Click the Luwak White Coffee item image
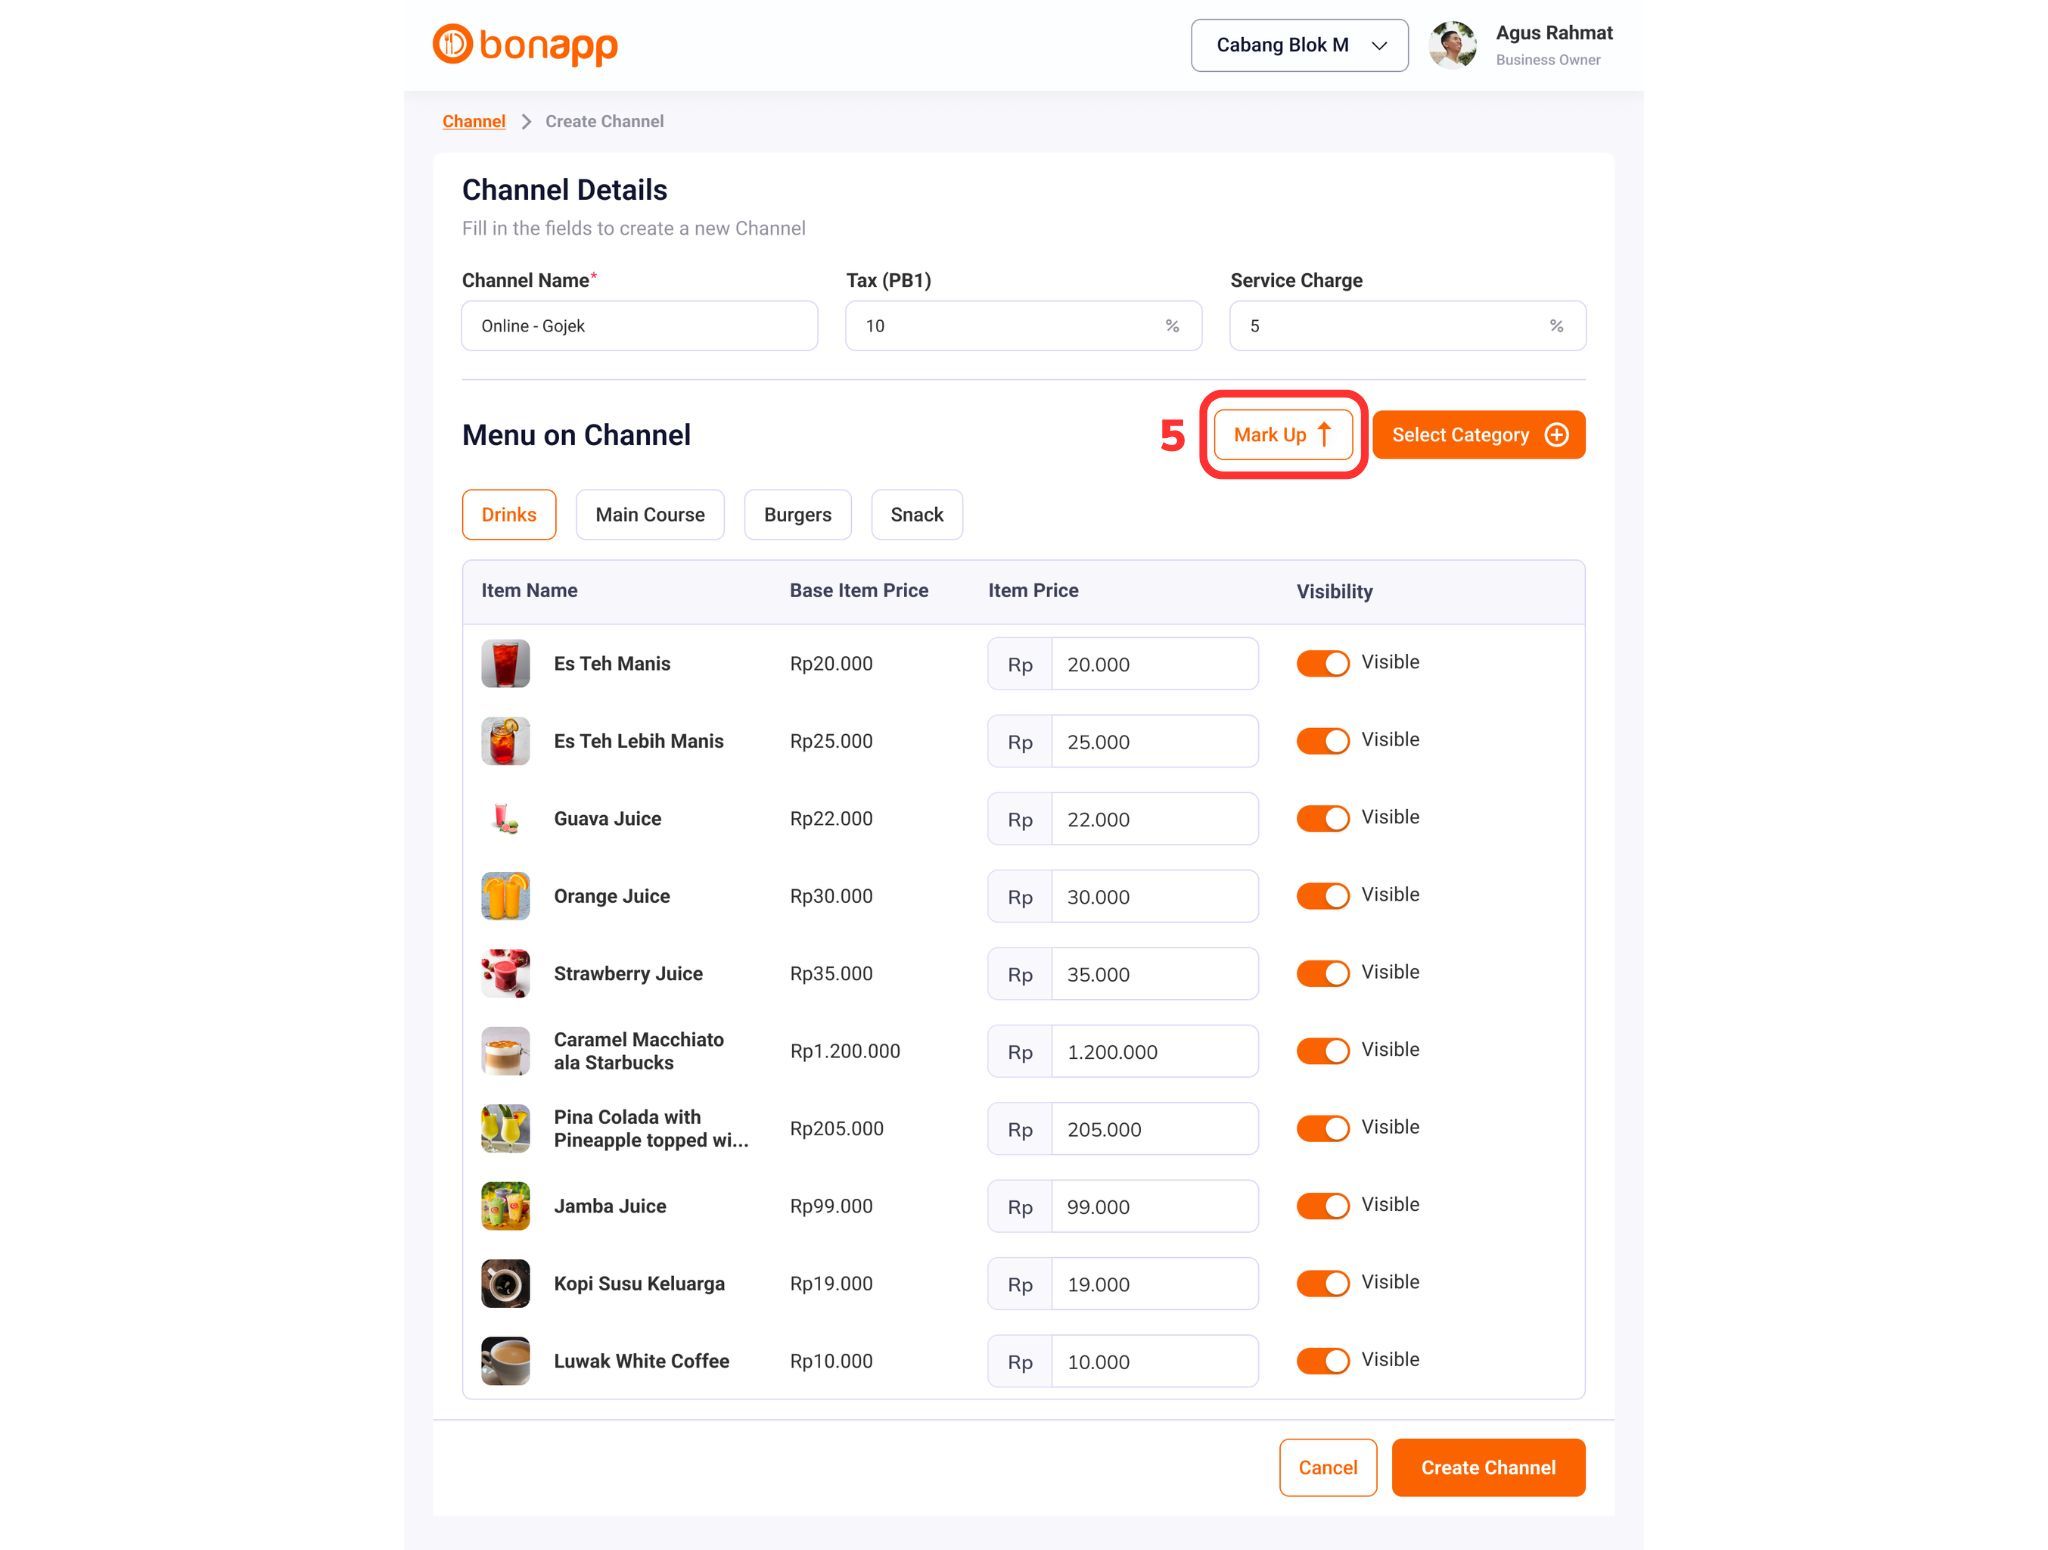2048x1550 pixels. (x=505, y=1361)
